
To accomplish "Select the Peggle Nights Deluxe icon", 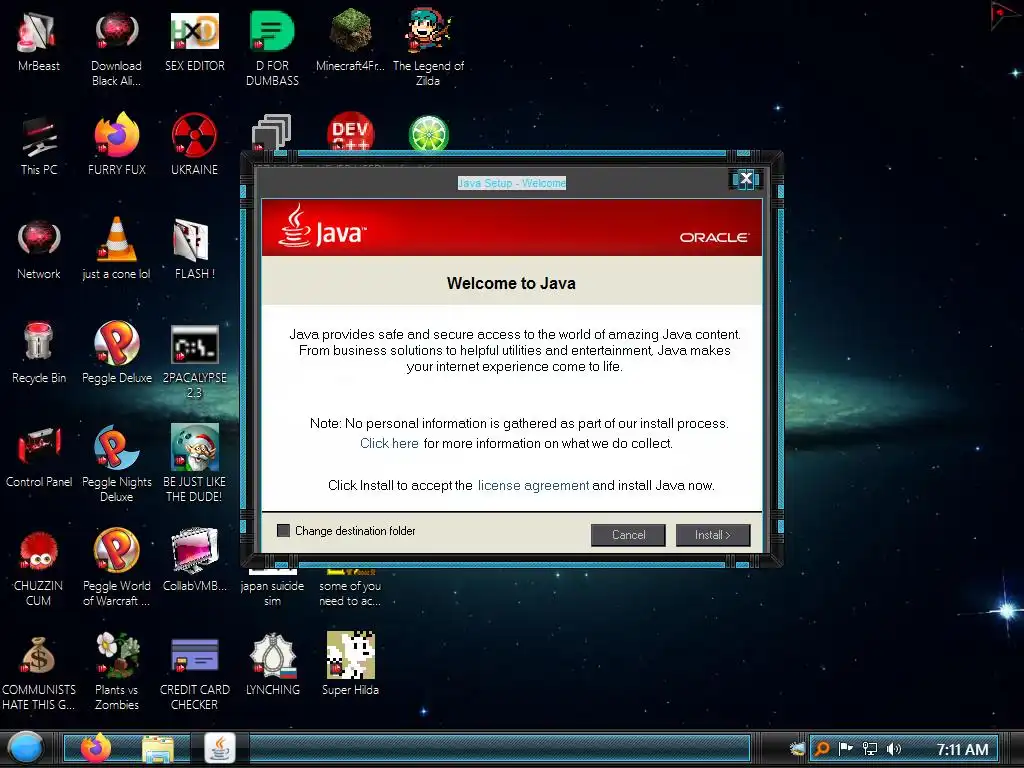I will pyautogui.click(x=116, y=464).
